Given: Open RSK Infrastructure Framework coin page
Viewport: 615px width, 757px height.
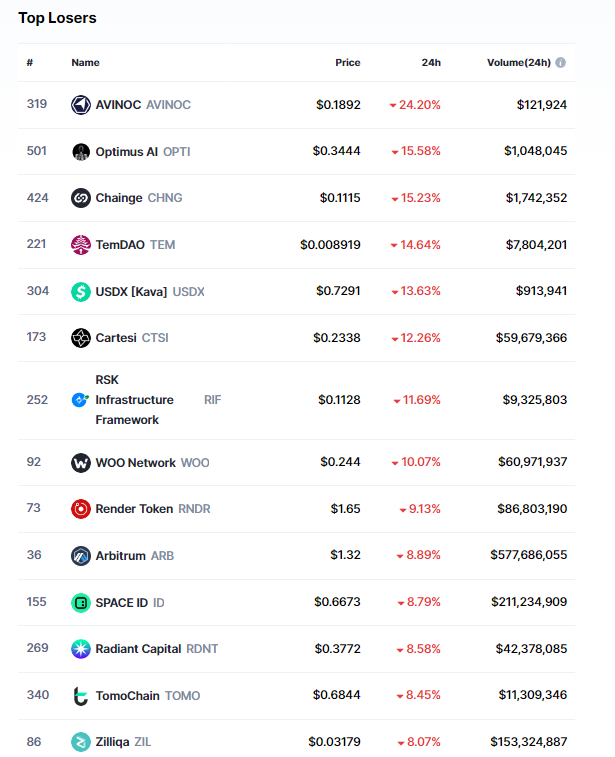Looking at the screenshot, I should tap(134, 400).
